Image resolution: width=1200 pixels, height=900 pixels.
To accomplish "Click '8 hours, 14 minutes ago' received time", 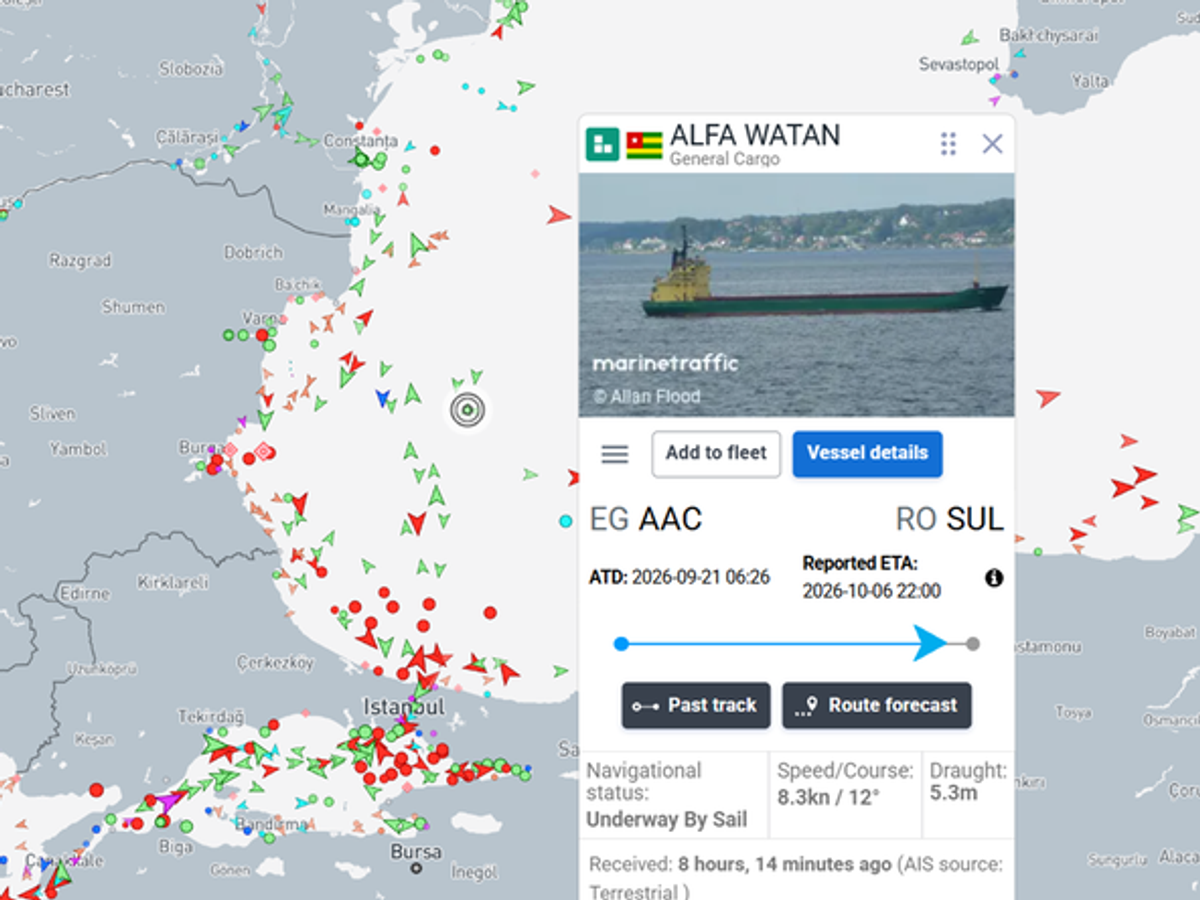I will tap(785, 865).
